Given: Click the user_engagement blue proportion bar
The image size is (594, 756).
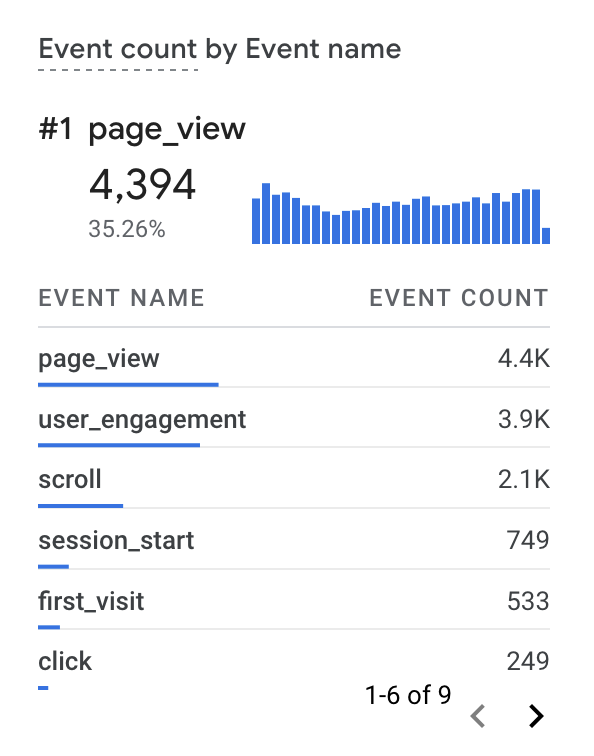Looking at the screenshot, I should tap(119, 445).
